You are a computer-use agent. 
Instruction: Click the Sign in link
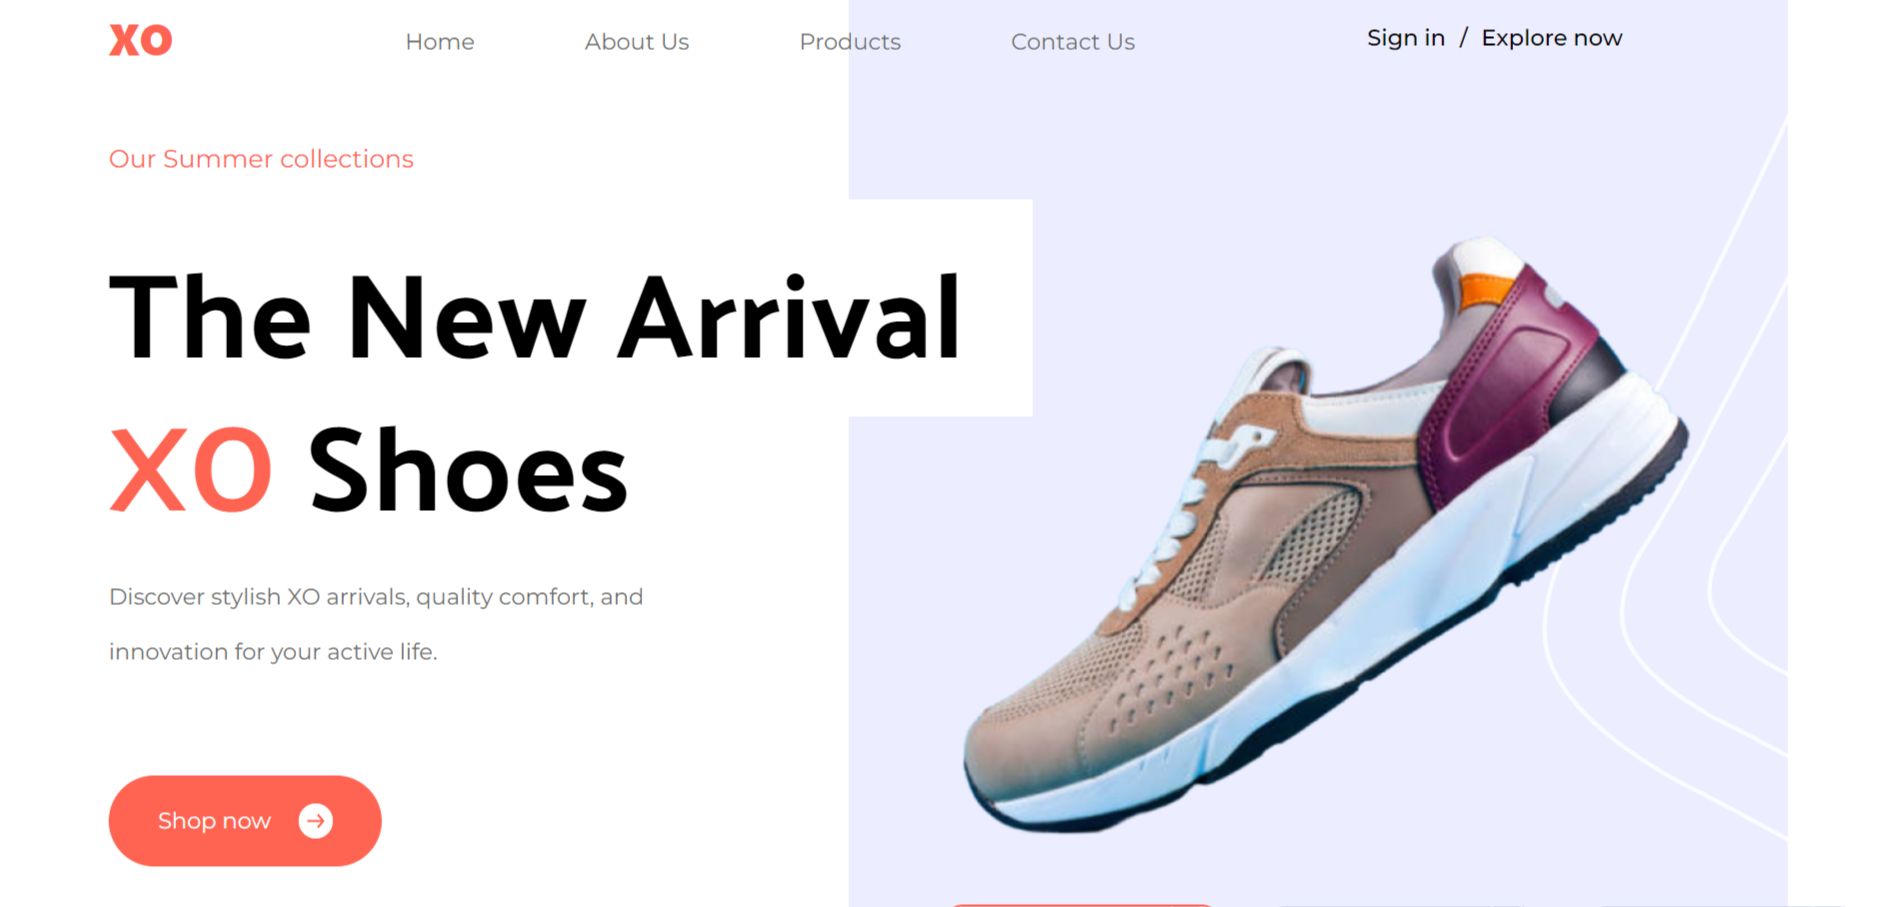point(1406,38)
